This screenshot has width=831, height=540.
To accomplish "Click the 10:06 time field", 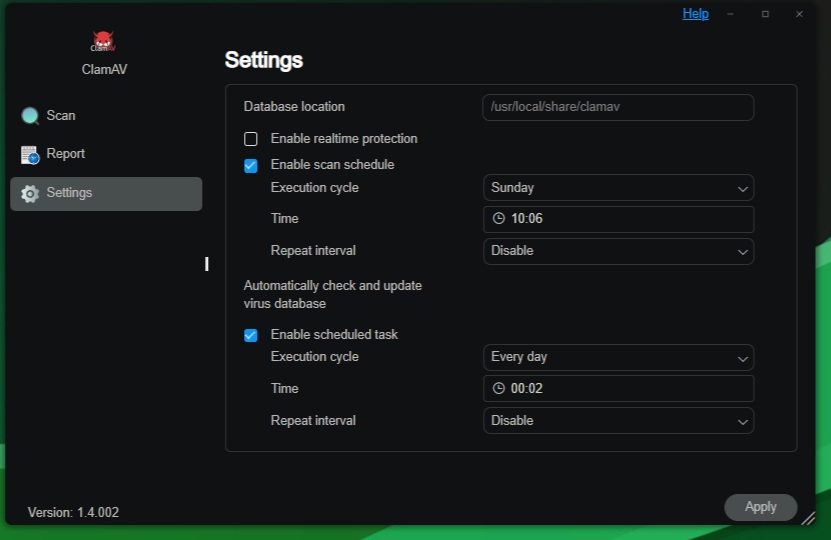I will (618, 219).
